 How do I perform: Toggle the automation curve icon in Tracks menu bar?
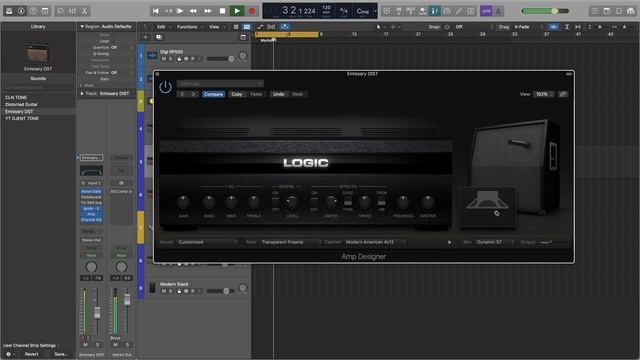pyautogui.click(x=260, y=27)
